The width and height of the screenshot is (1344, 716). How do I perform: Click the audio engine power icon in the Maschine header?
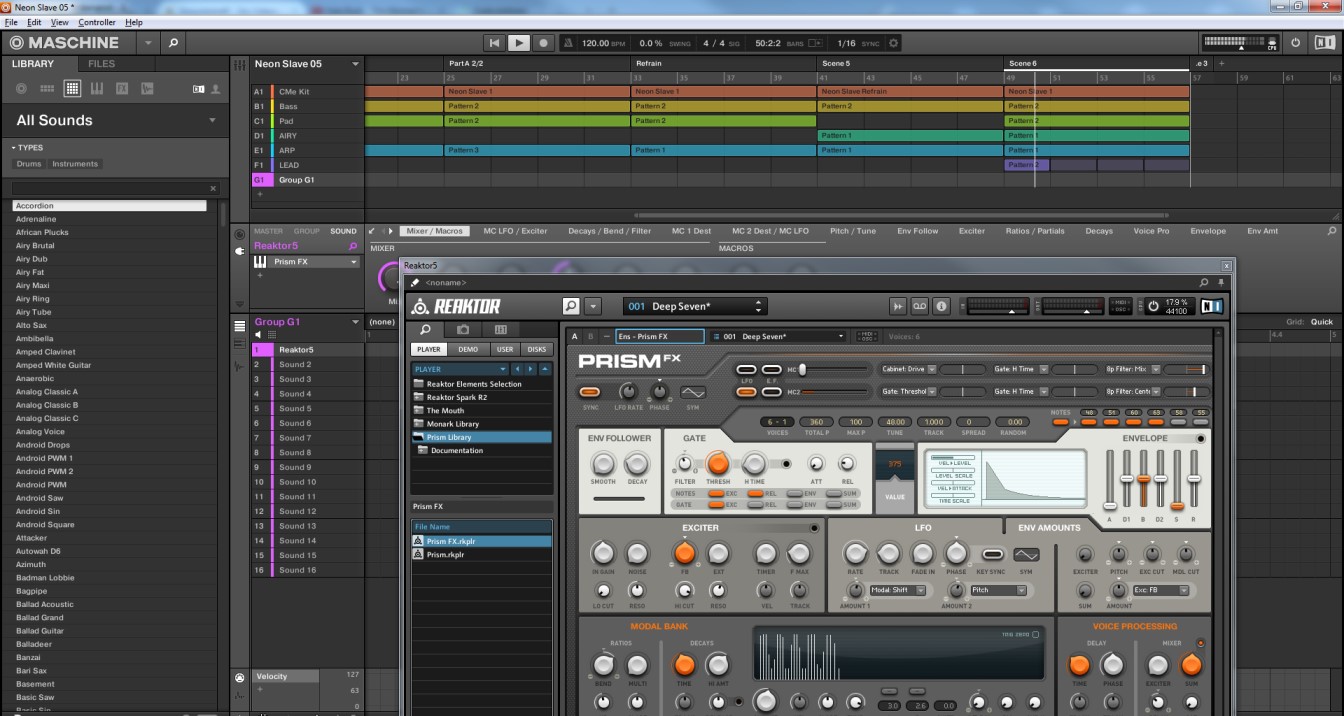tap(1296, 43)
